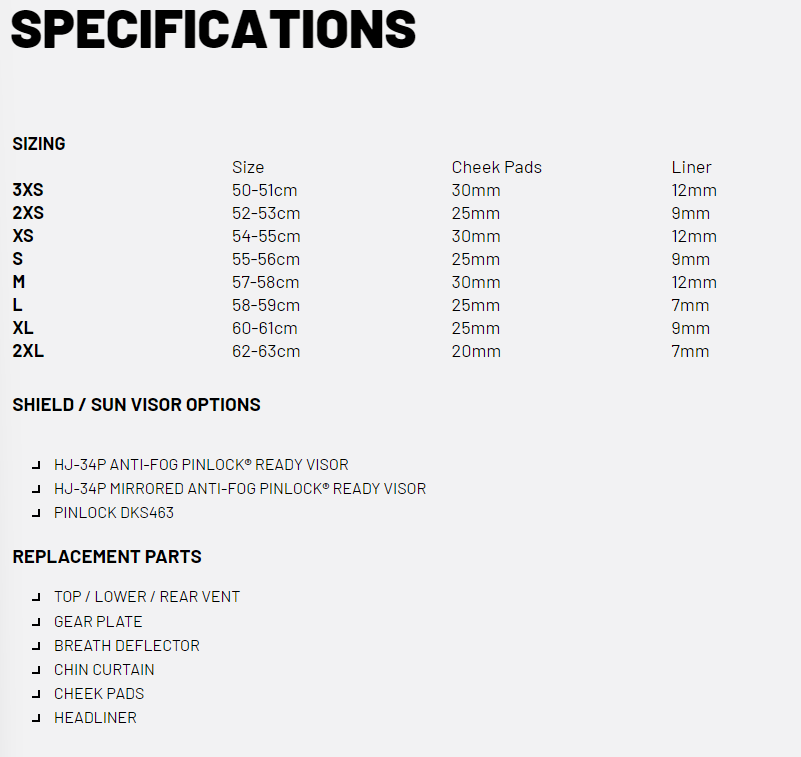Select the Chin Curtain replacement part
Image resolution: width=801 pixels, height=757 pixels.
[x=104, y=670]
